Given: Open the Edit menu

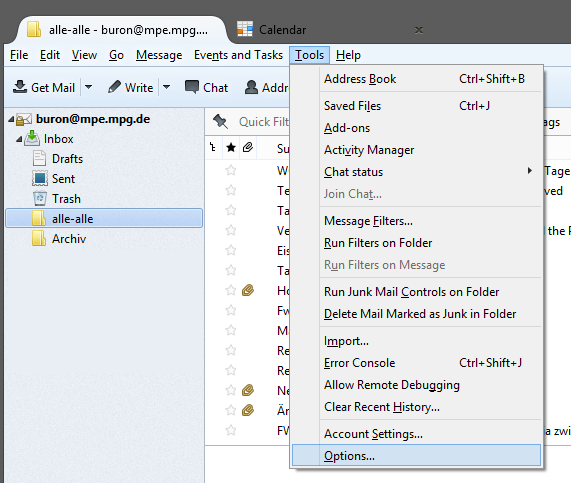Looking at the screenshot, I should 50,55.
